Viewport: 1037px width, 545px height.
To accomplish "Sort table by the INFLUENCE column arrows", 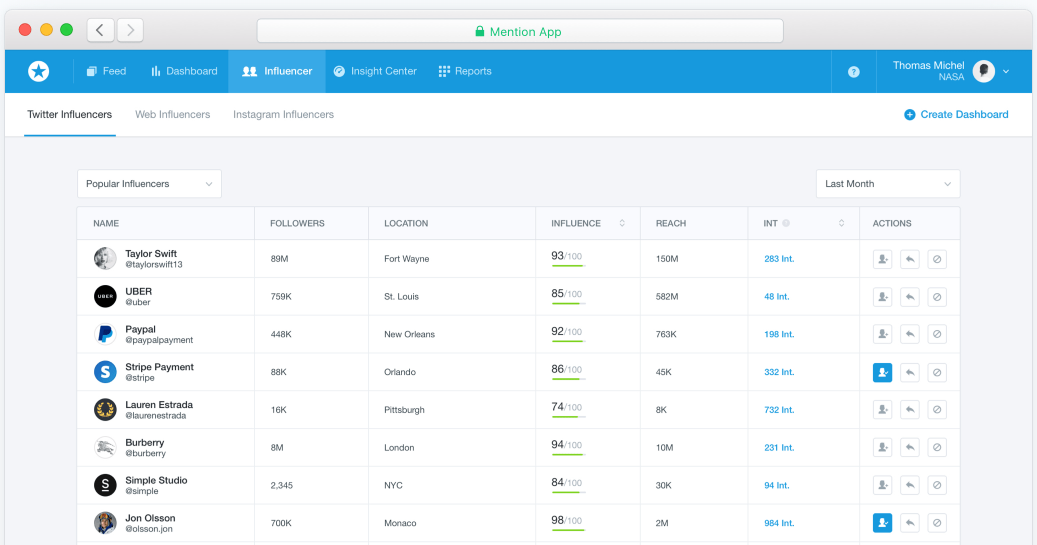I will (x=622, y=224).
